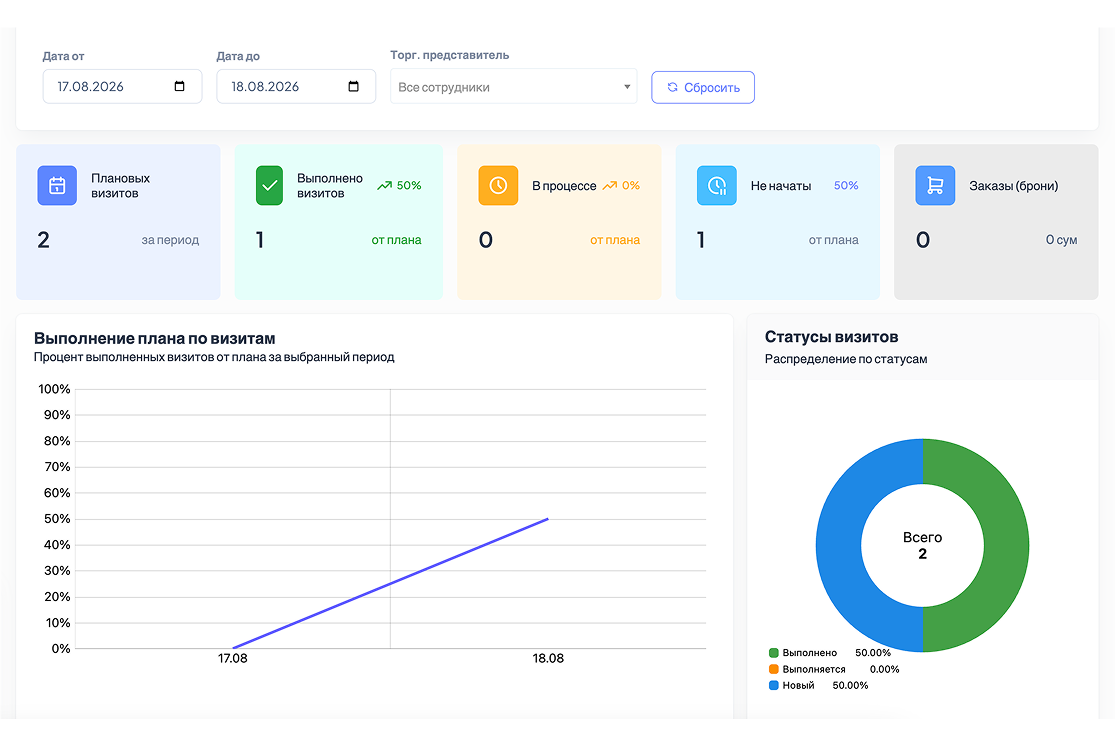Click the orange trend arrow beside 0%

click(609, 186)
